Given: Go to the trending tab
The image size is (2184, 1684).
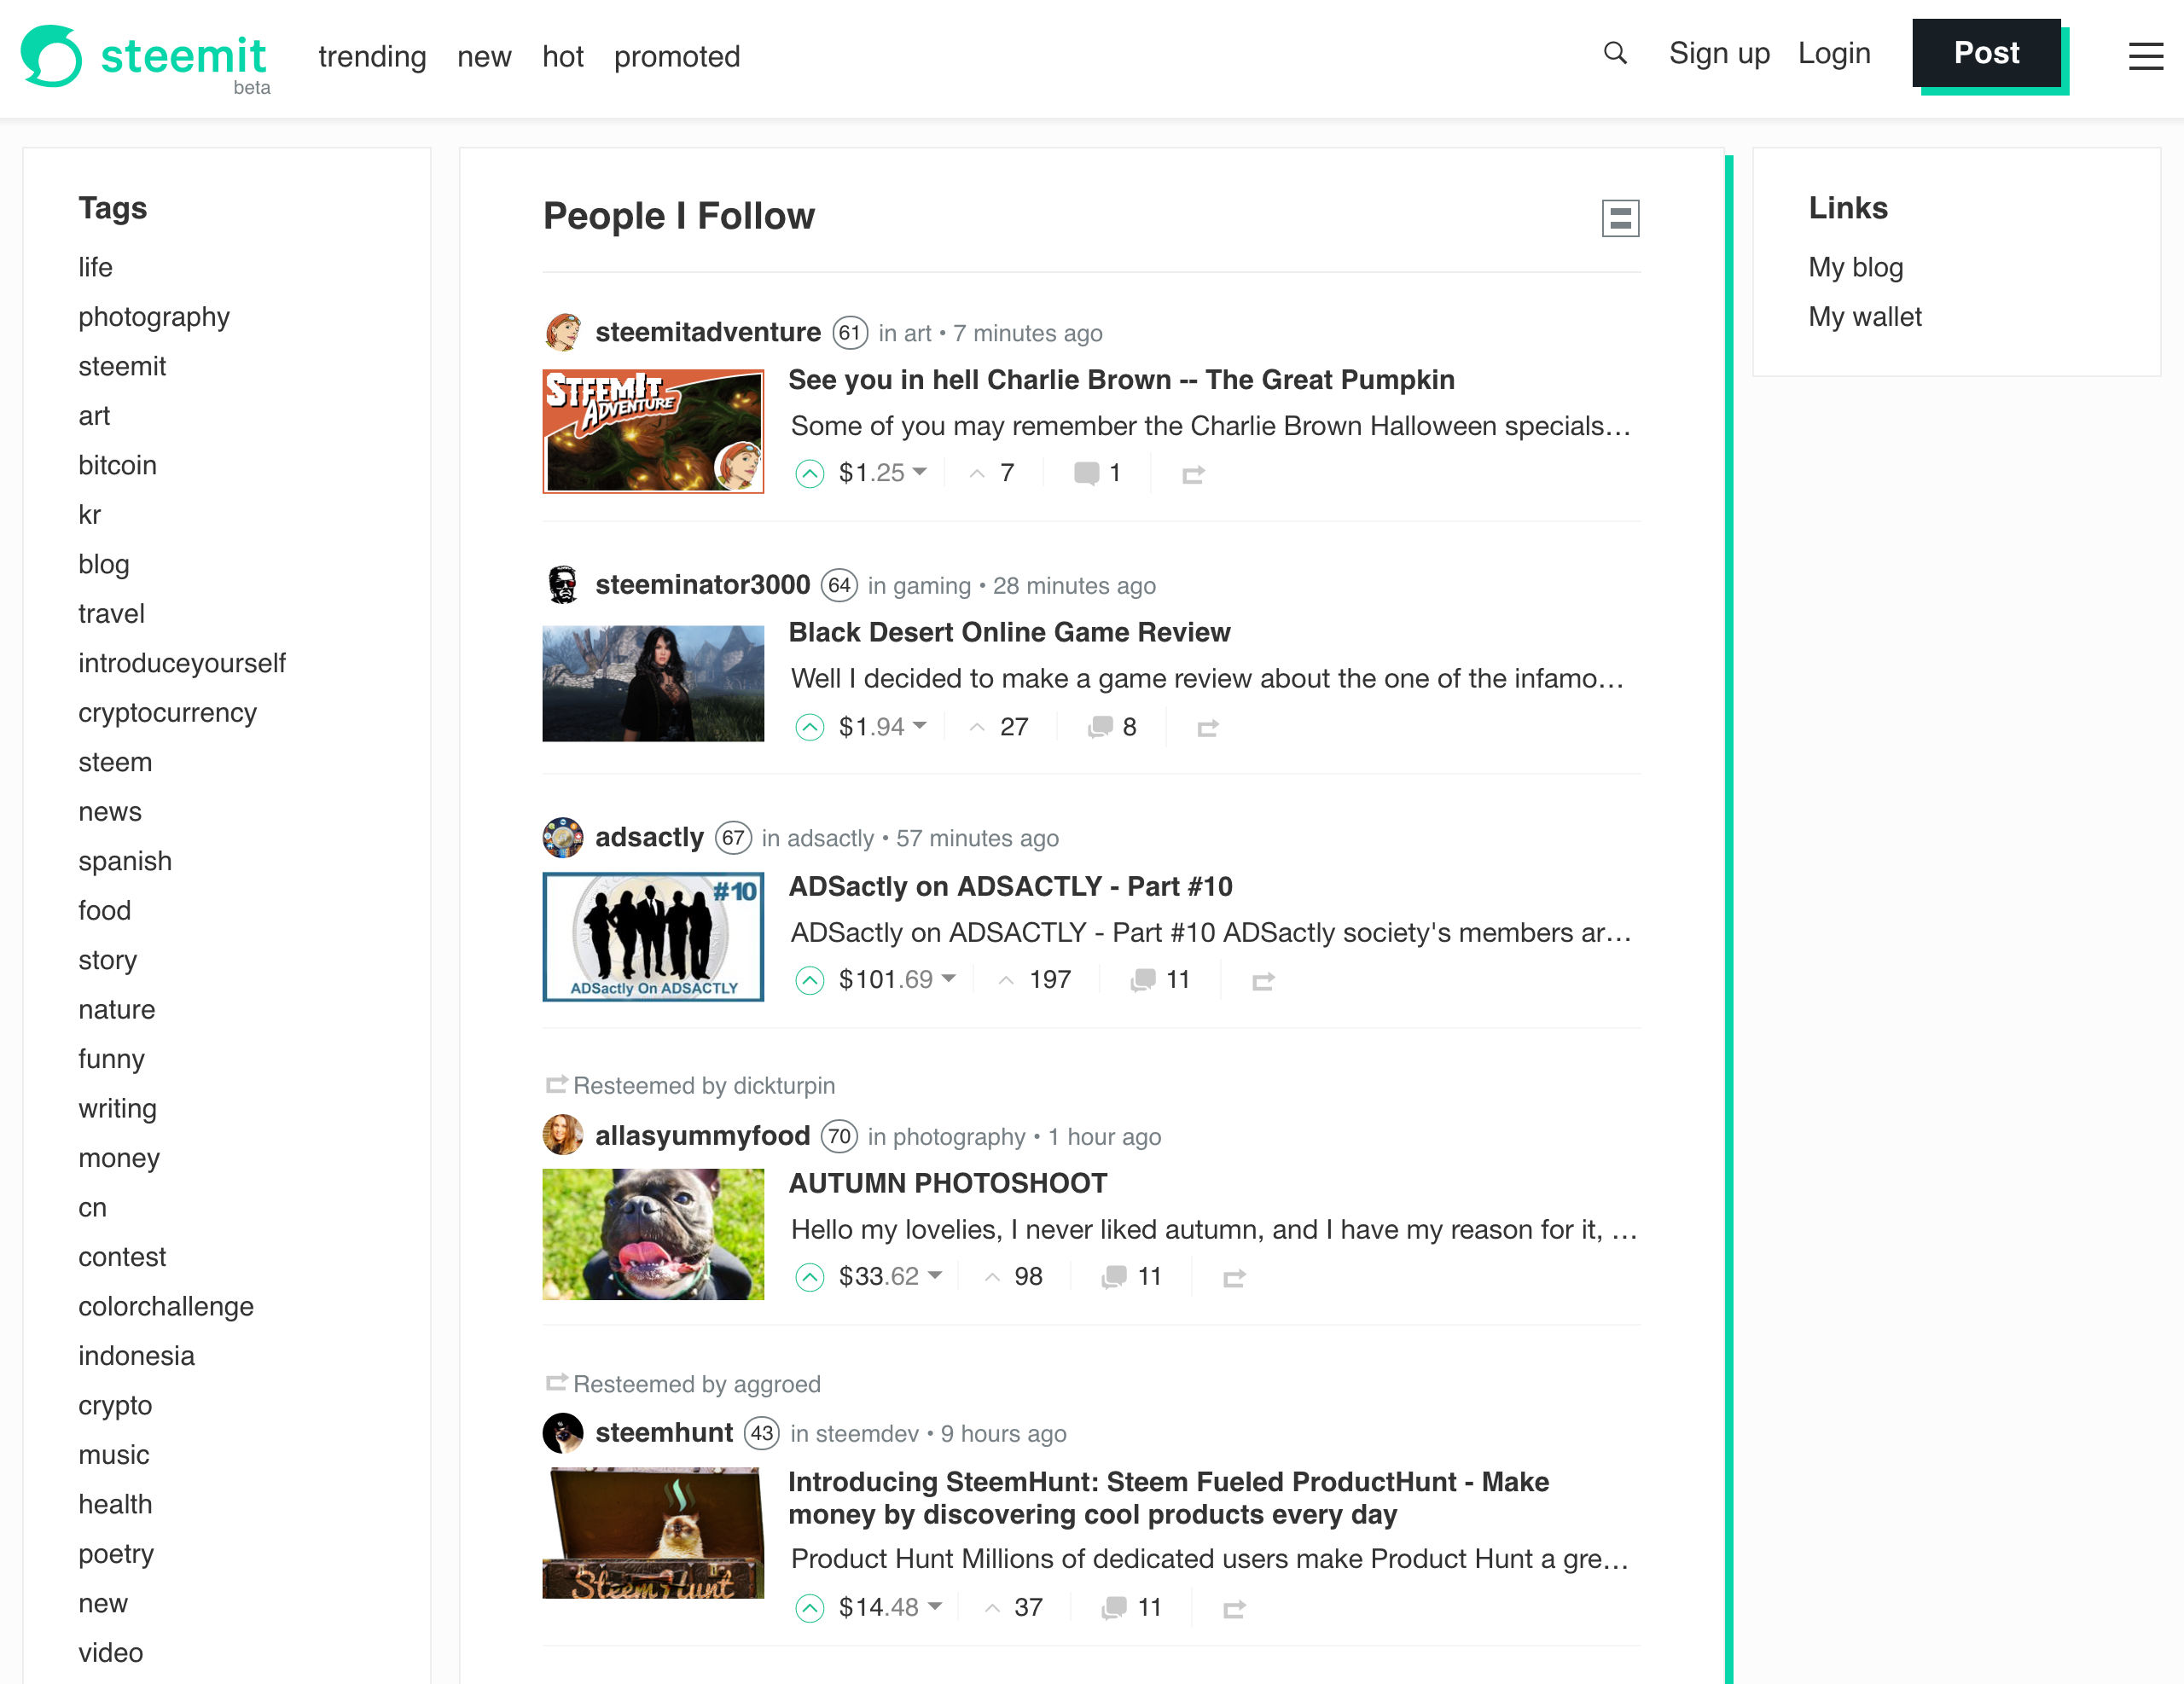Looking at the screenshot, I should (372, 56).
